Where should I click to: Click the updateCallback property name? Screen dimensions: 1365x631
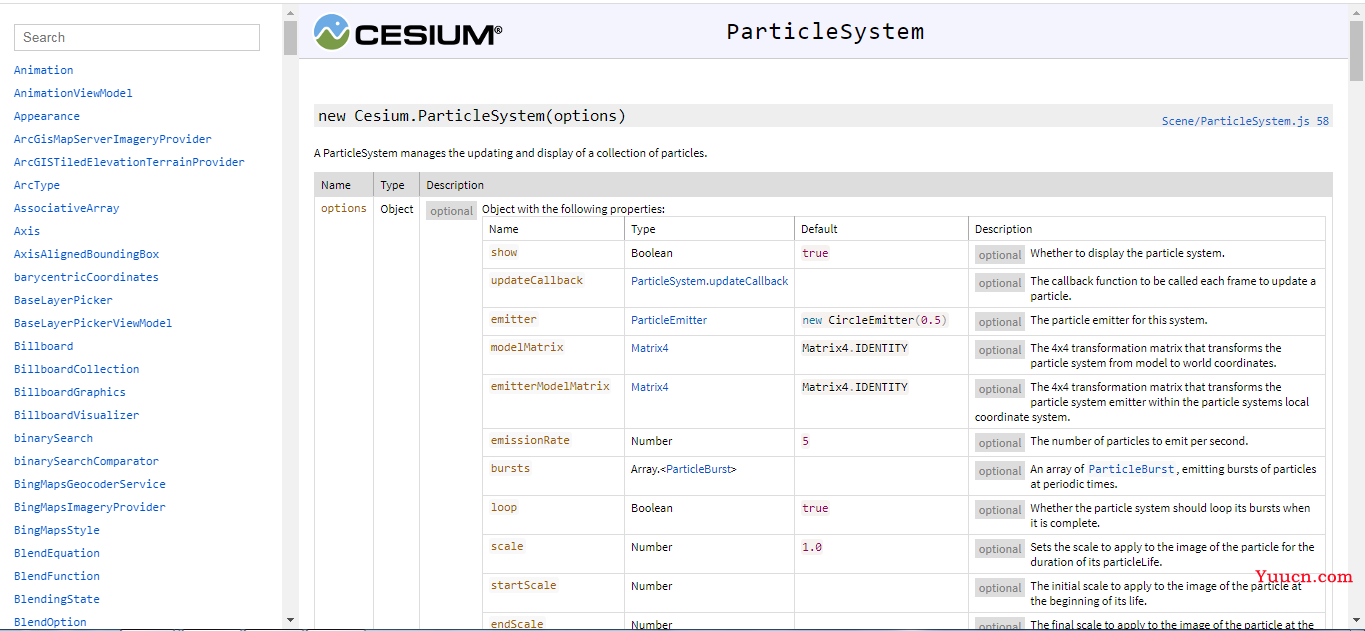click(537, 280)
